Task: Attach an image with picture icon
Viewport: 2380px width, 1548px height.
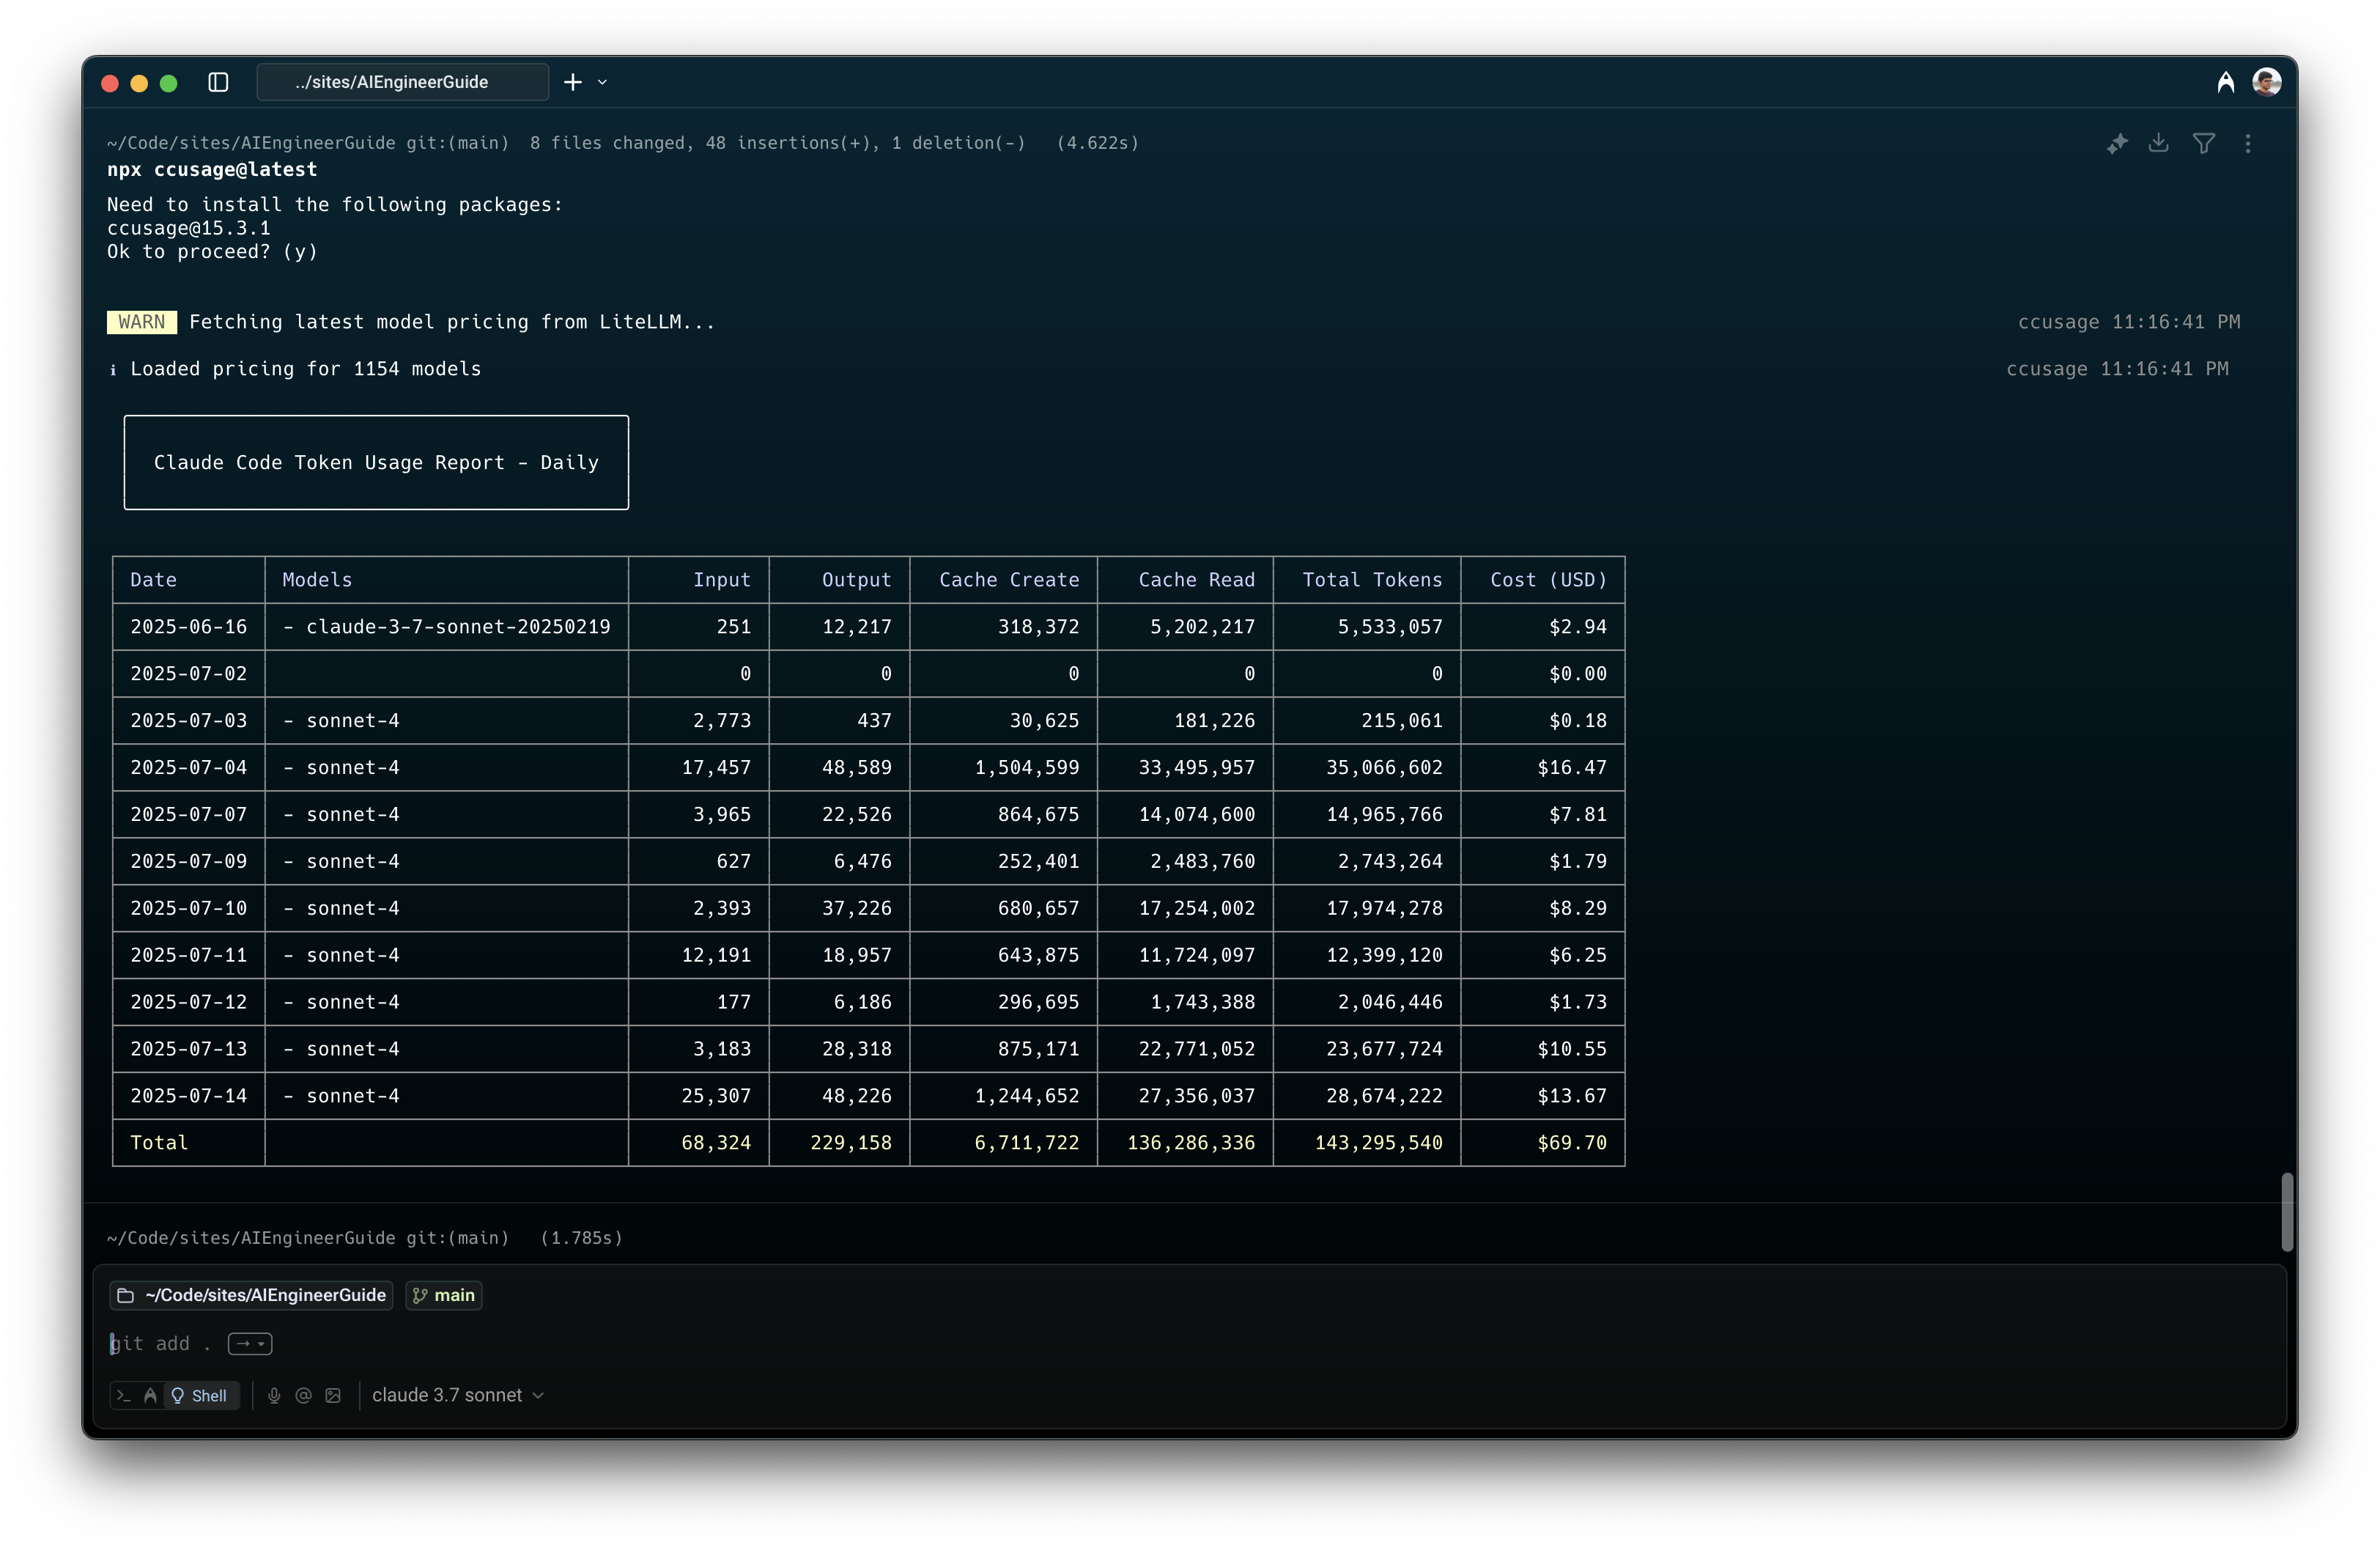Action: click(333, 1395)
